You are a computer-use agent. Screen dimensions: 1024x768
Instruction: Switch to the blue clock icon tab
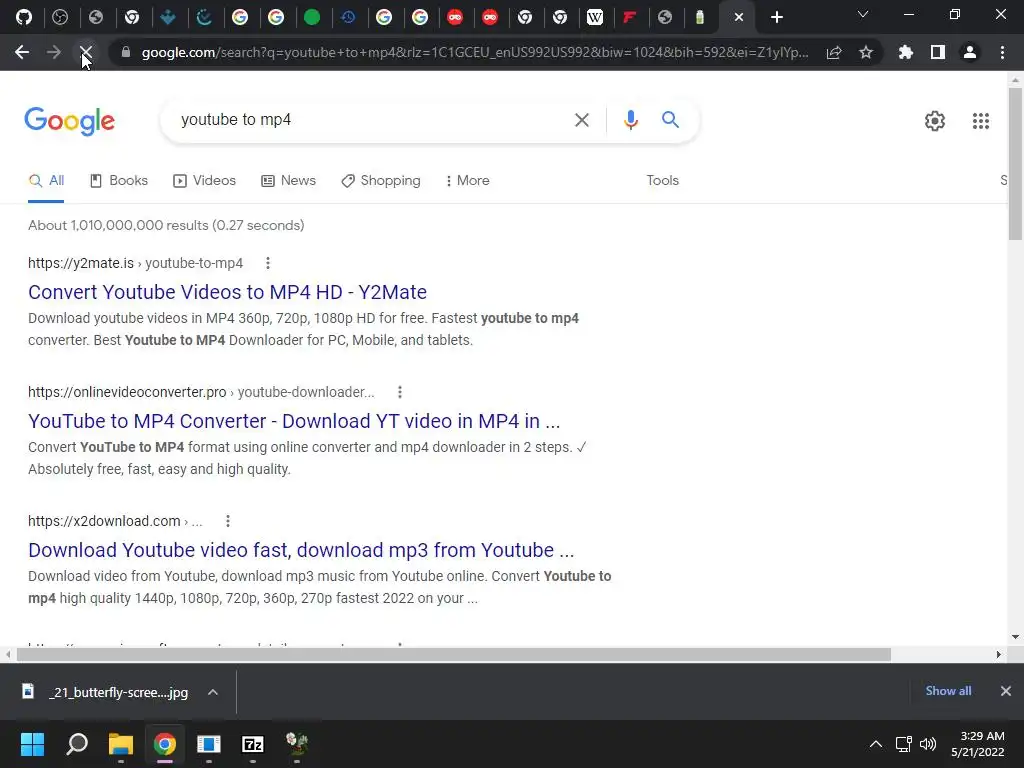tap(348, 17)
